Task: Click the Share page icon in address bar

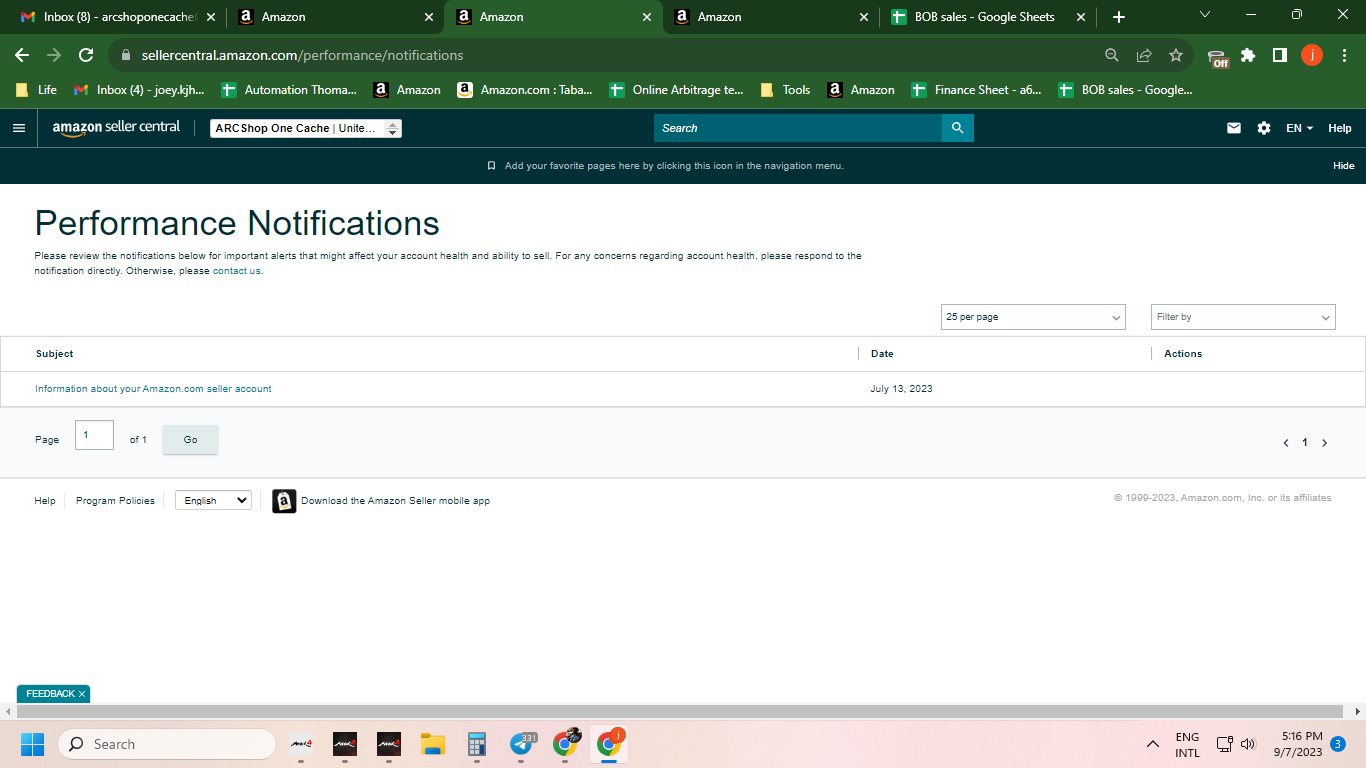Action: point(1144,55)
